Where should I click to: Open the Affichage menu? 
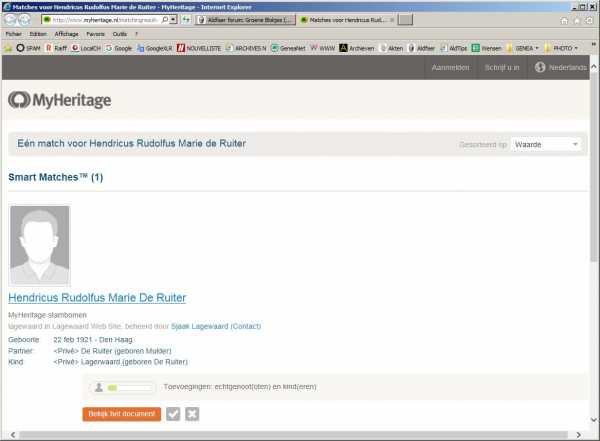[66, 33]
